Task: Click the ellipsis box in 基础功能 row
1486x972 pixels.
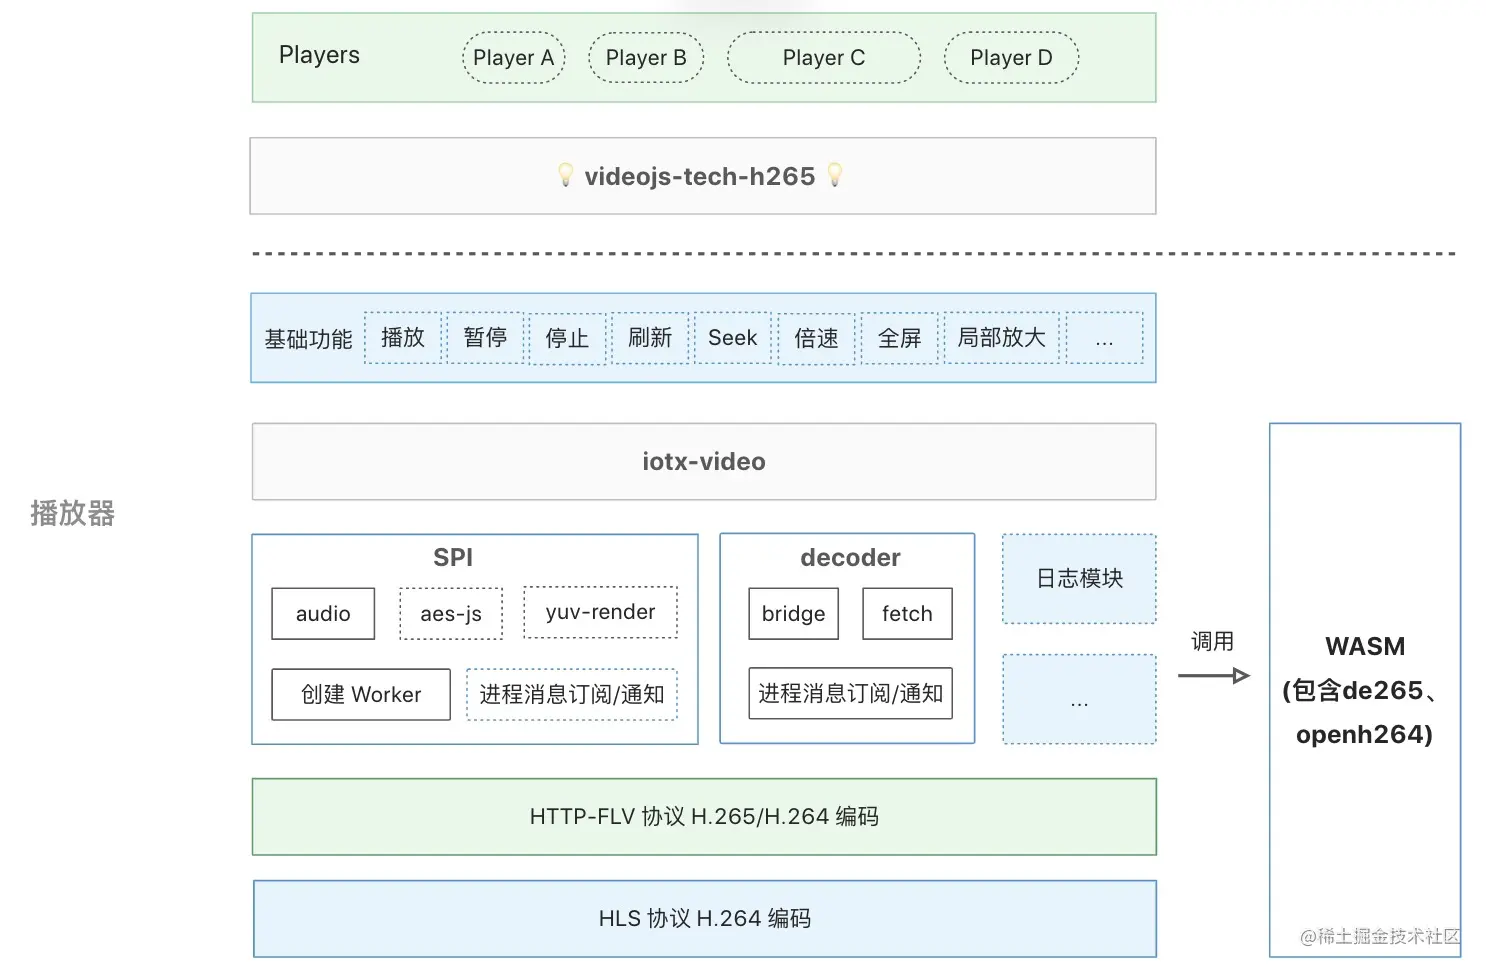Action: pyautogui.click(x=1104, y=338)
